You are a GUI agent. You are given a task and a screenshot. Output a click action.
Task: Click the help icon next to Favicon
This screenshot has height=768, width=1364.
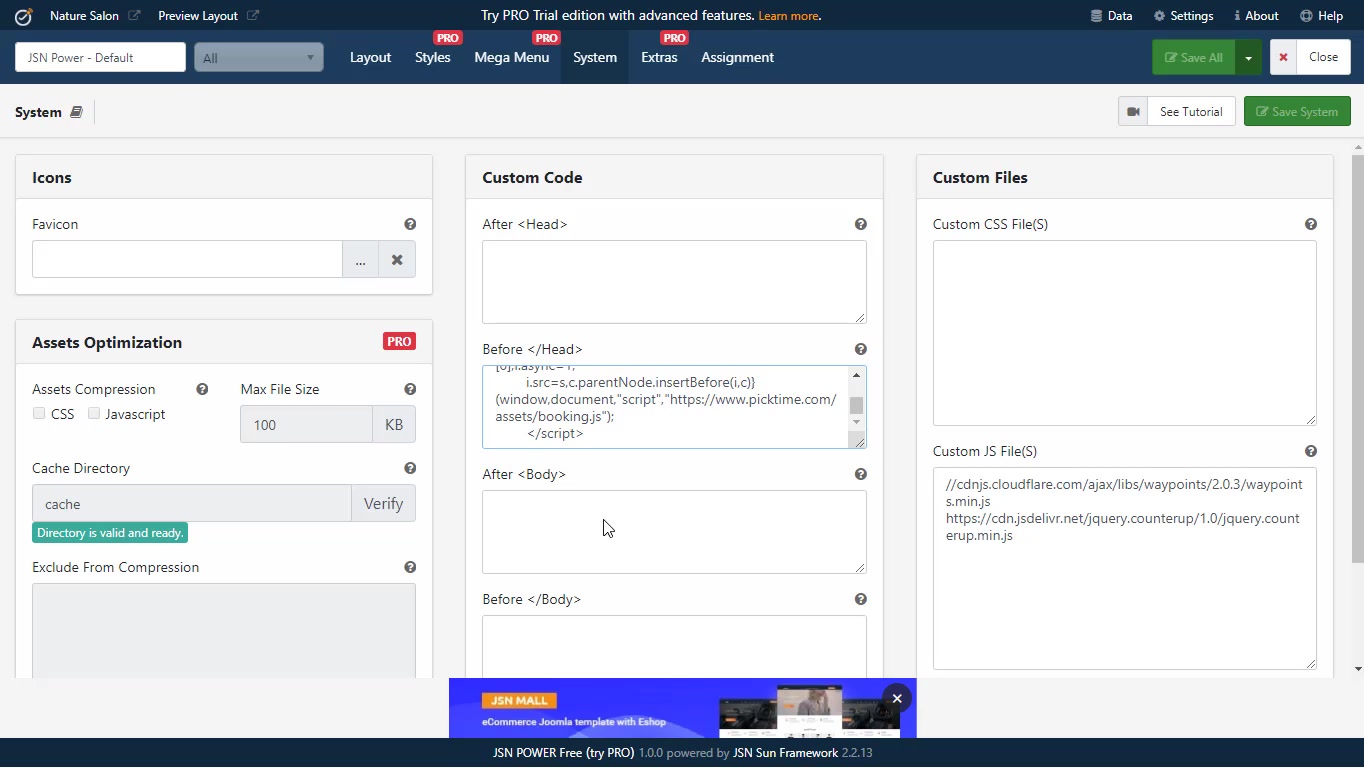pyautogui.click(x=410, y=225)
